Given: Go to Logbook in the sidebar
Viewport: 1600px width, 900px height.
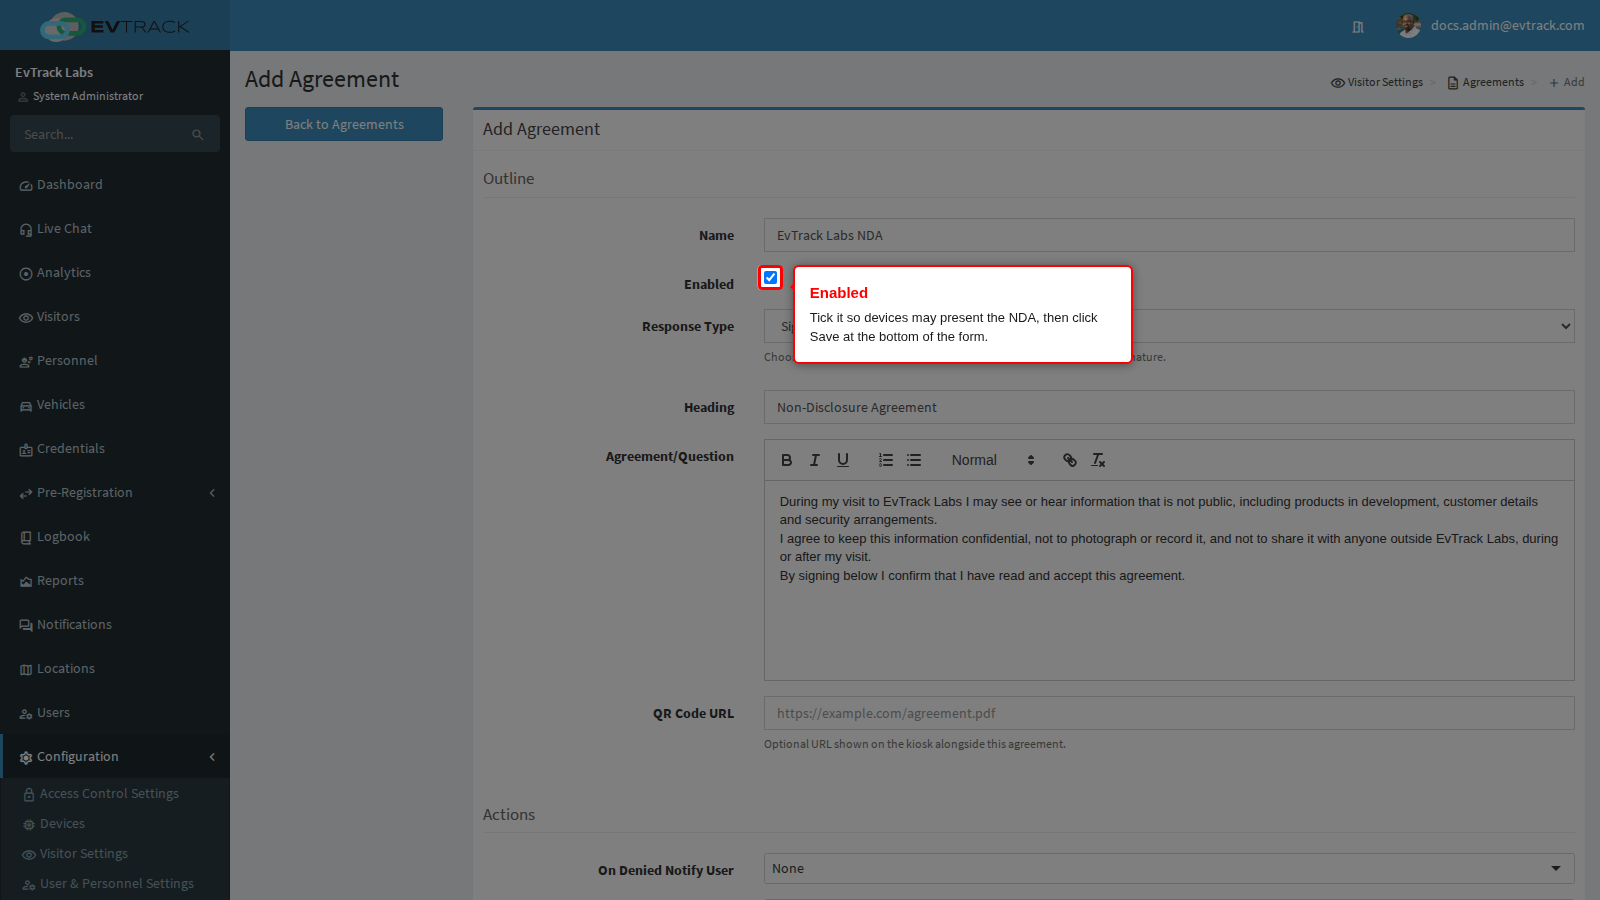Looking at the screenshot, I should (63, 537).
